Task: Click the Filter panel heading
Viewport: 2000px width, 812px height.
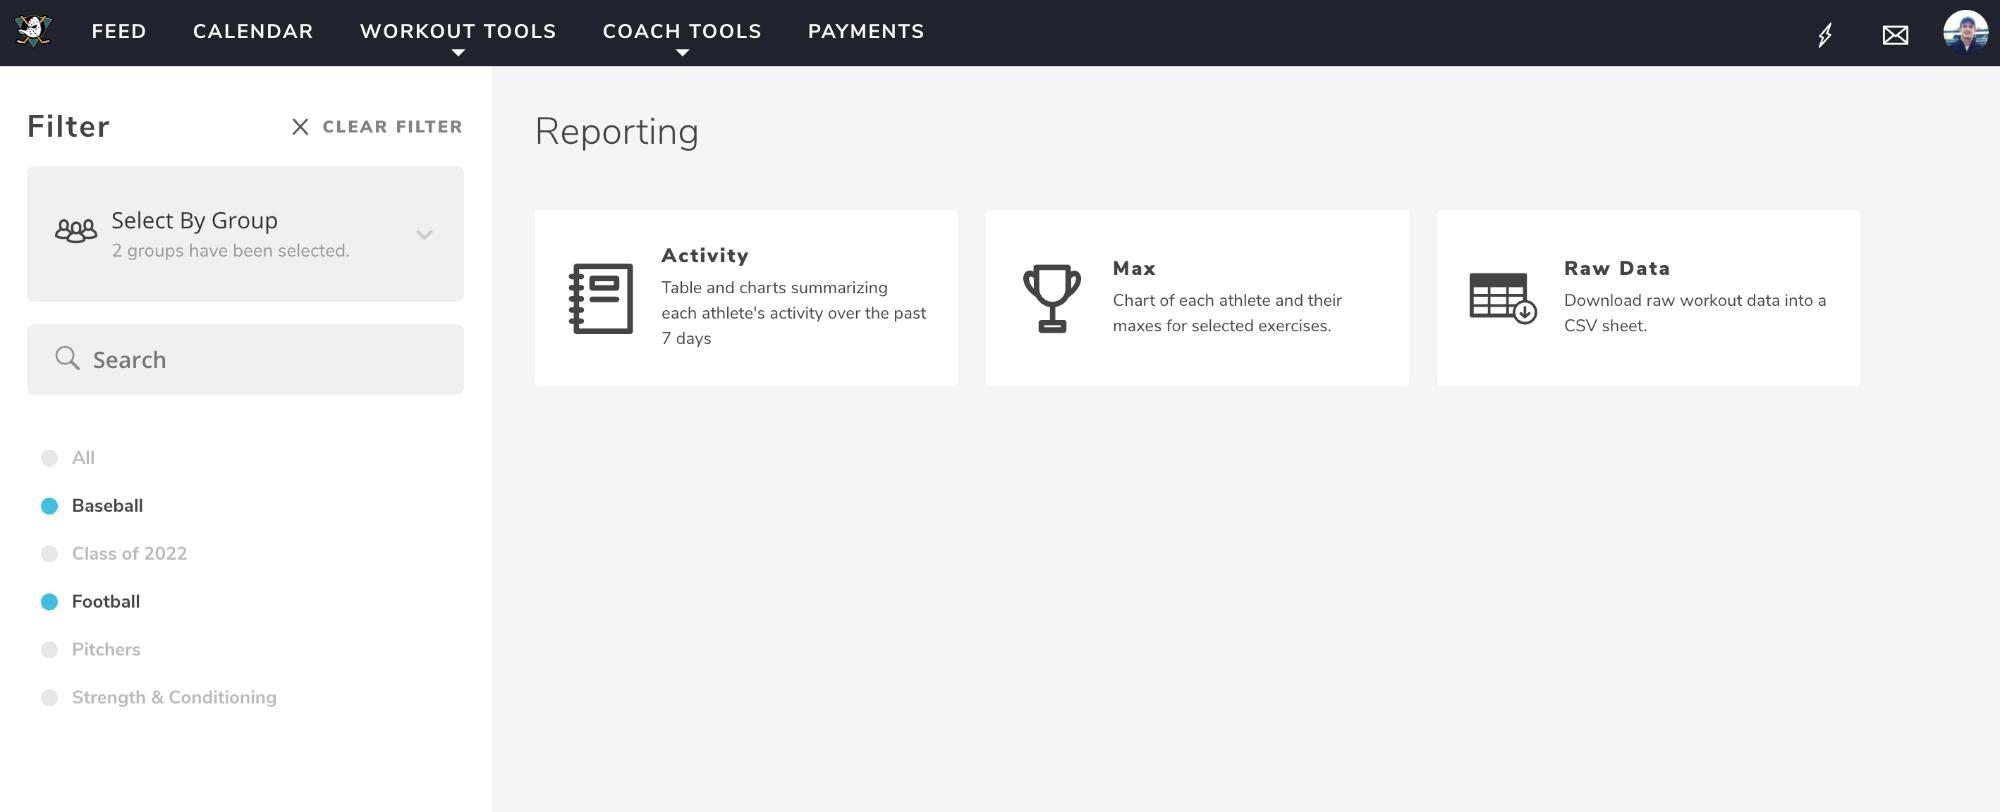Action: tap(68, 127)
